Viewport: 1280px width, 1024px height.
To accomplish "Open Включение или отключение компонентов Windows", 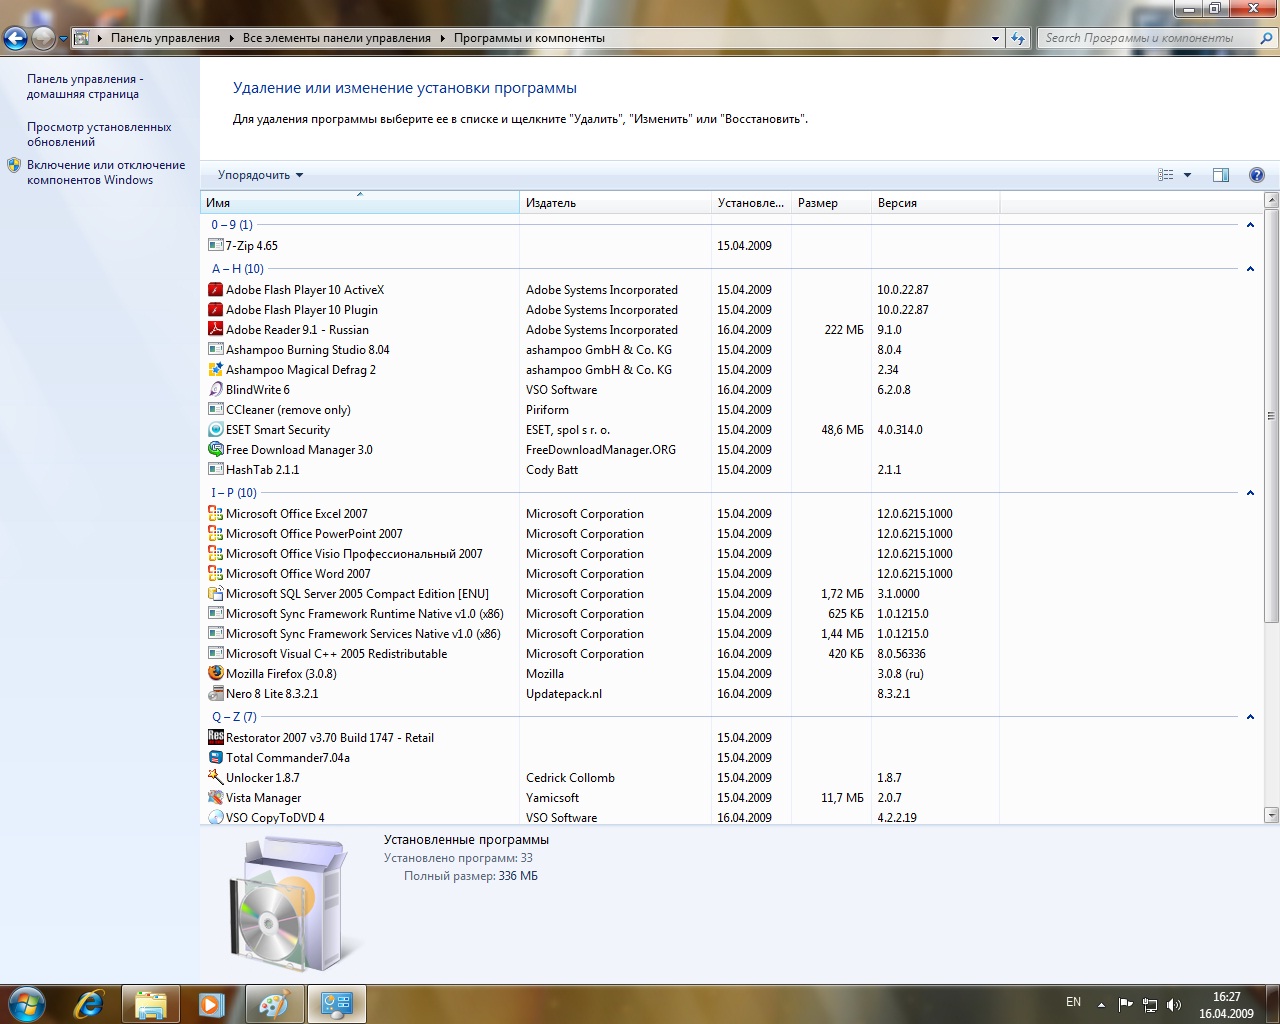I will coord(106,172).
